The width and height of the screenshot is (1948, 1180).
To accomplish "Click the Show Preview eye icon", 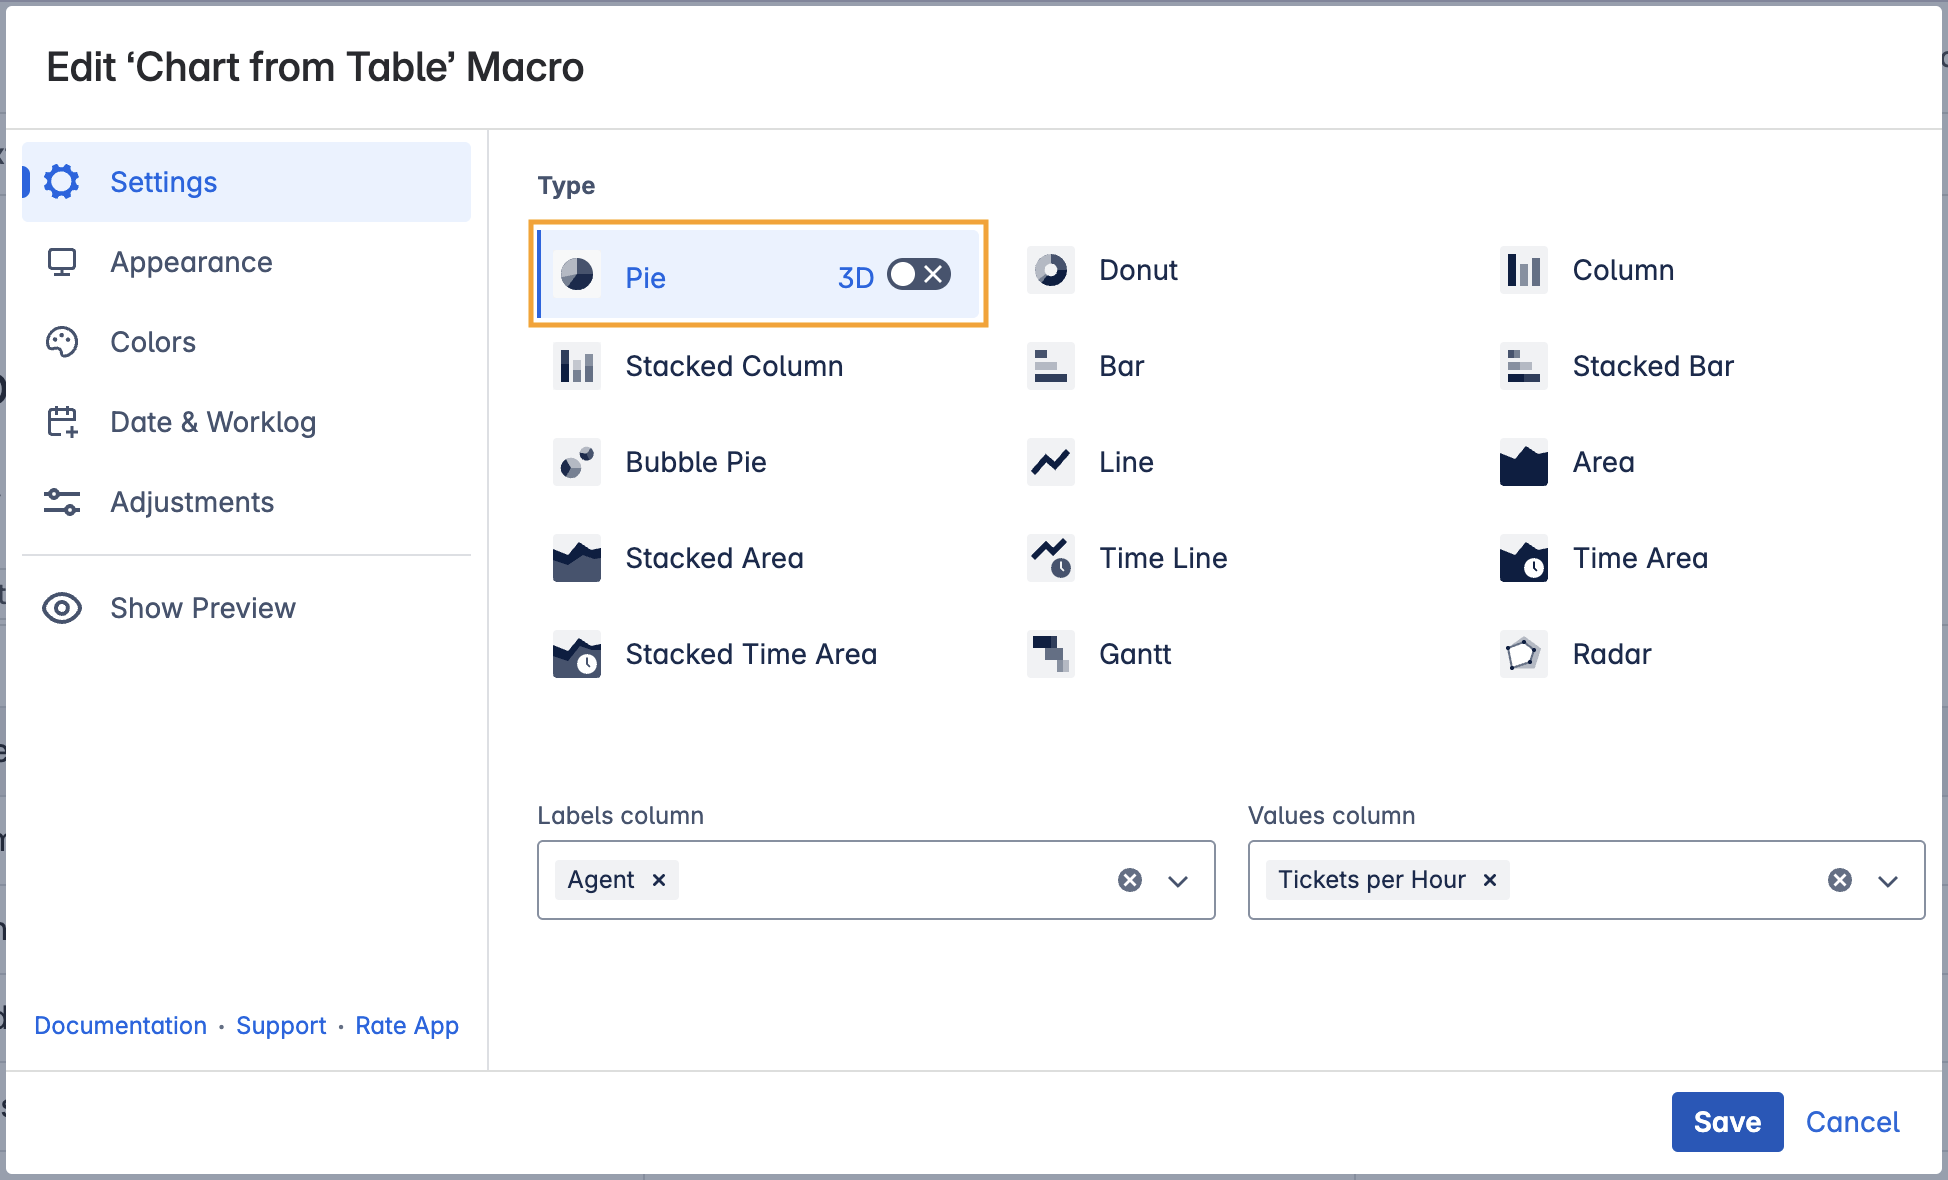I will point(62,608).
